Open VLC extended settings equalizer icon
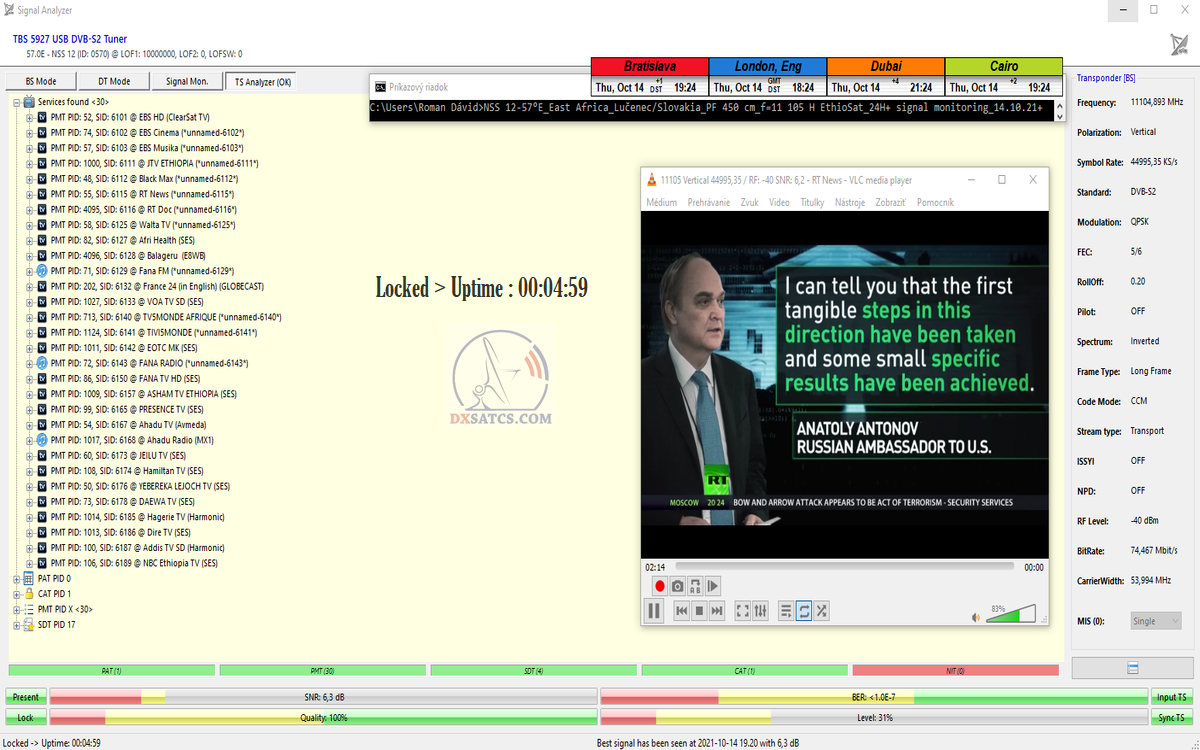The height and width of the screenshot is (750, 1200). 760,611
